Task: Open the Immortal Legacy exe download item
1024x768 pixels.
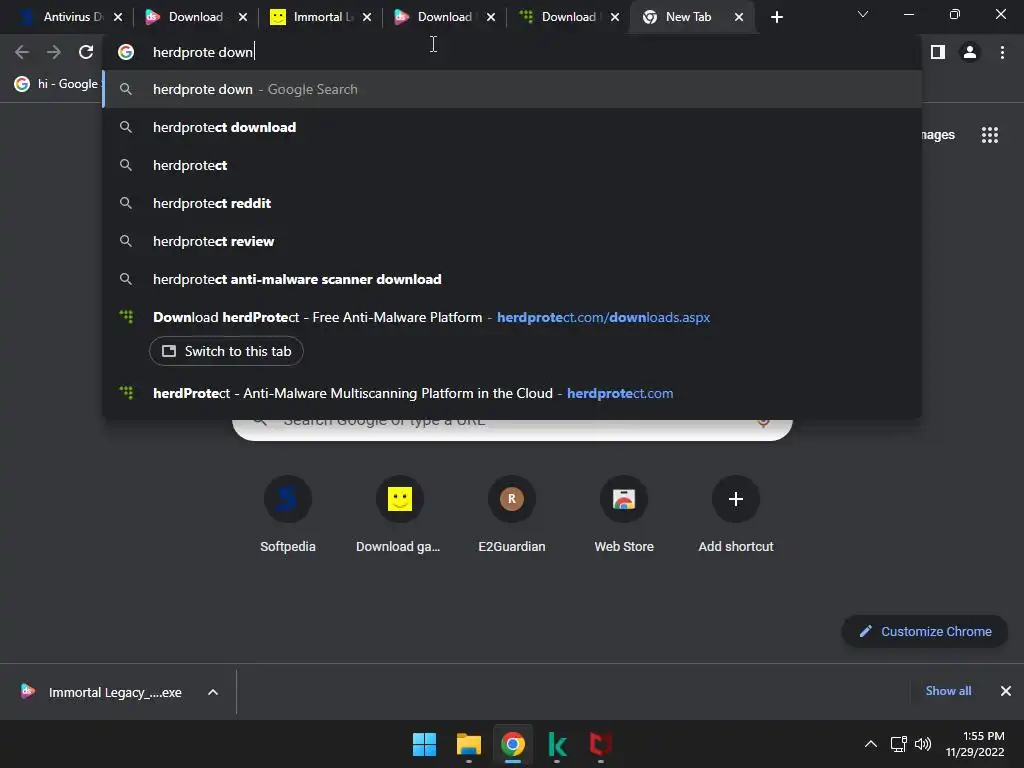Action: click(x=104, y=692)
